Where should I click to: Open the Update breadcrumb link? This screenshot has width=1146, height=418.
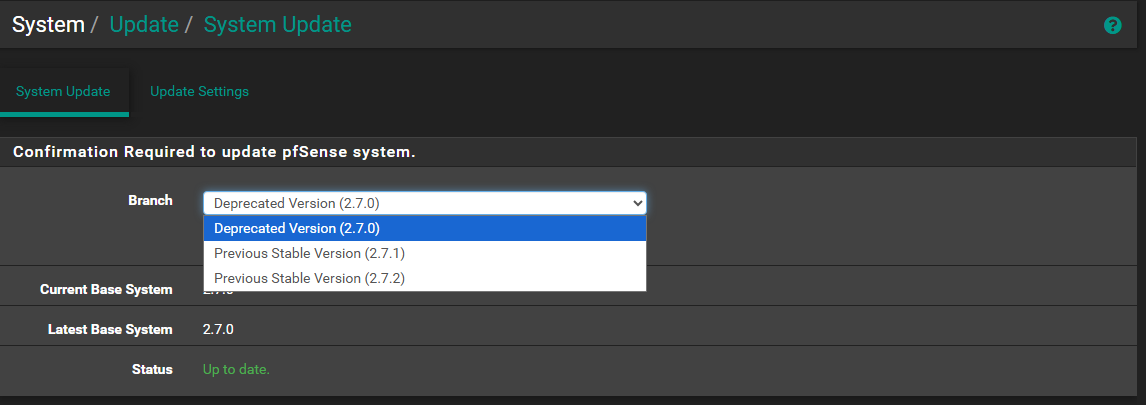[x=144, y=24]
